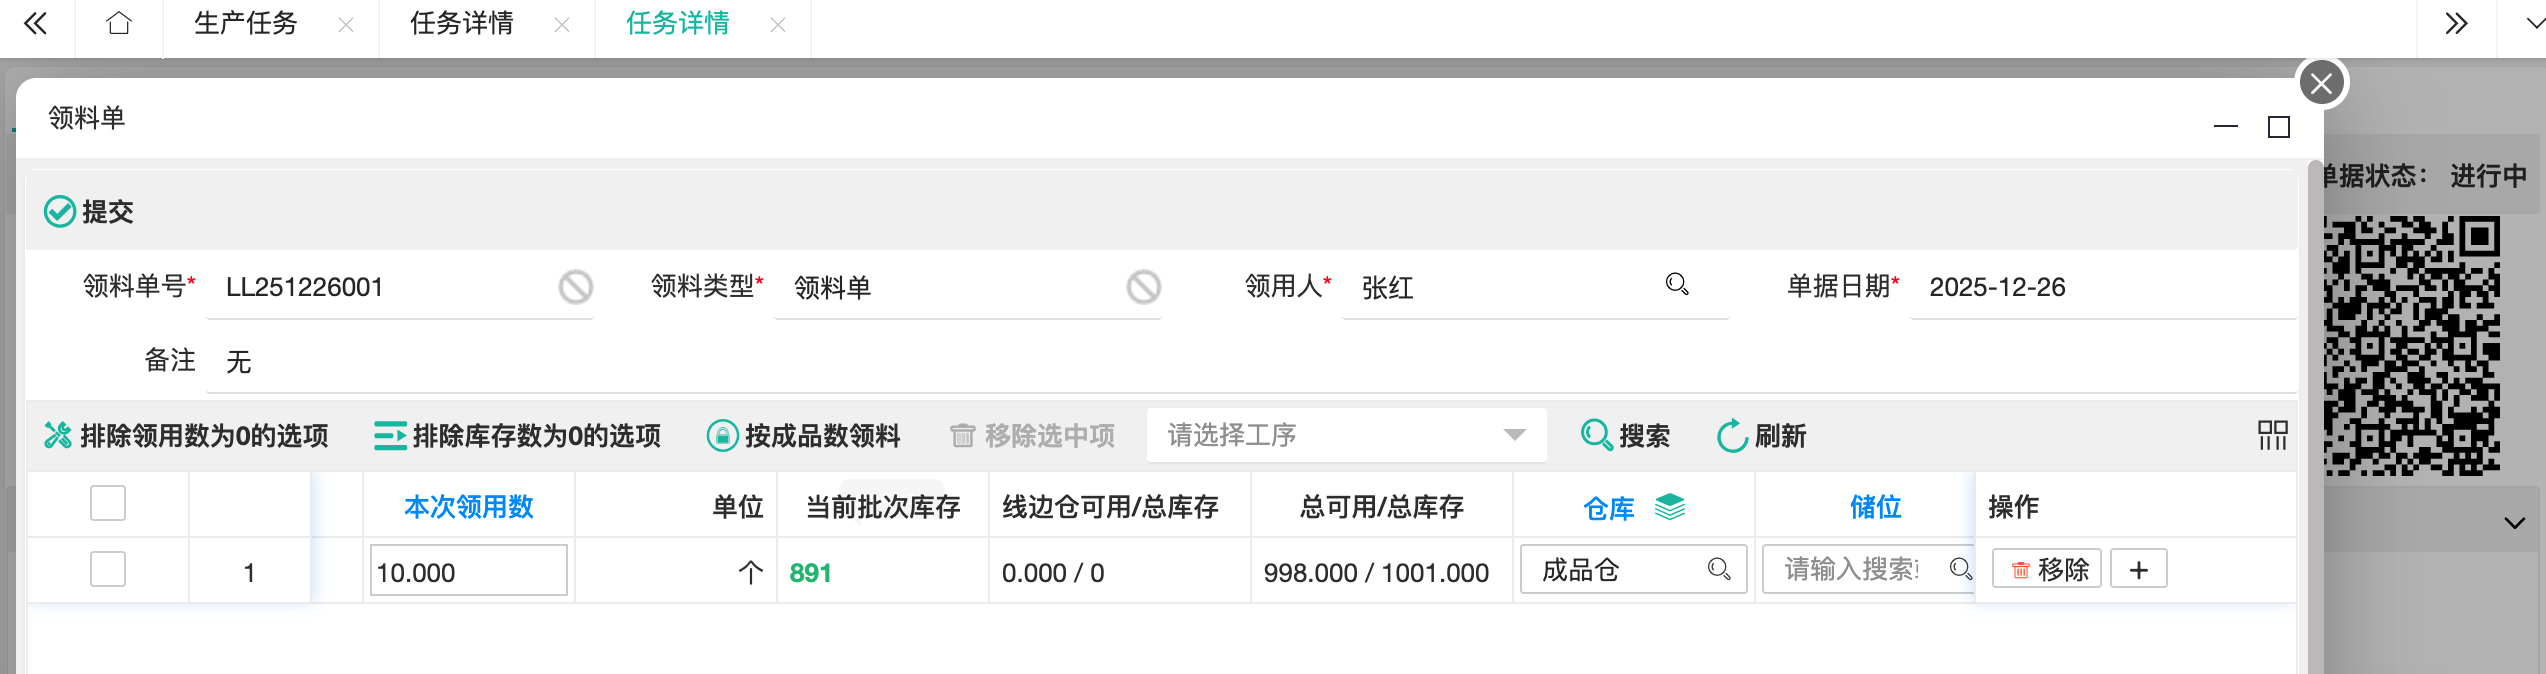Check the row 1 checkbox
Image resolution: width=2546 pixels, height=674 pixels.
pos(108,570)
